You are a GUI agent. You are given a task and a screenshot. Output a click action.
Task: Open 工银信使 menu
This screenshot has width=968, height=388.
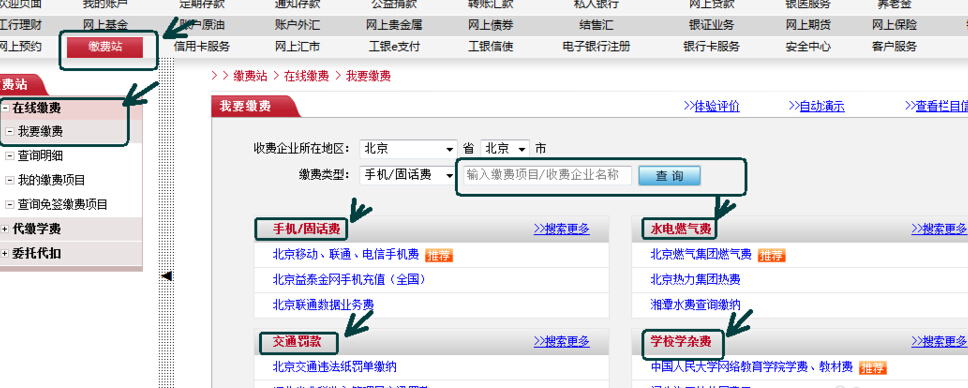[490, 46]
